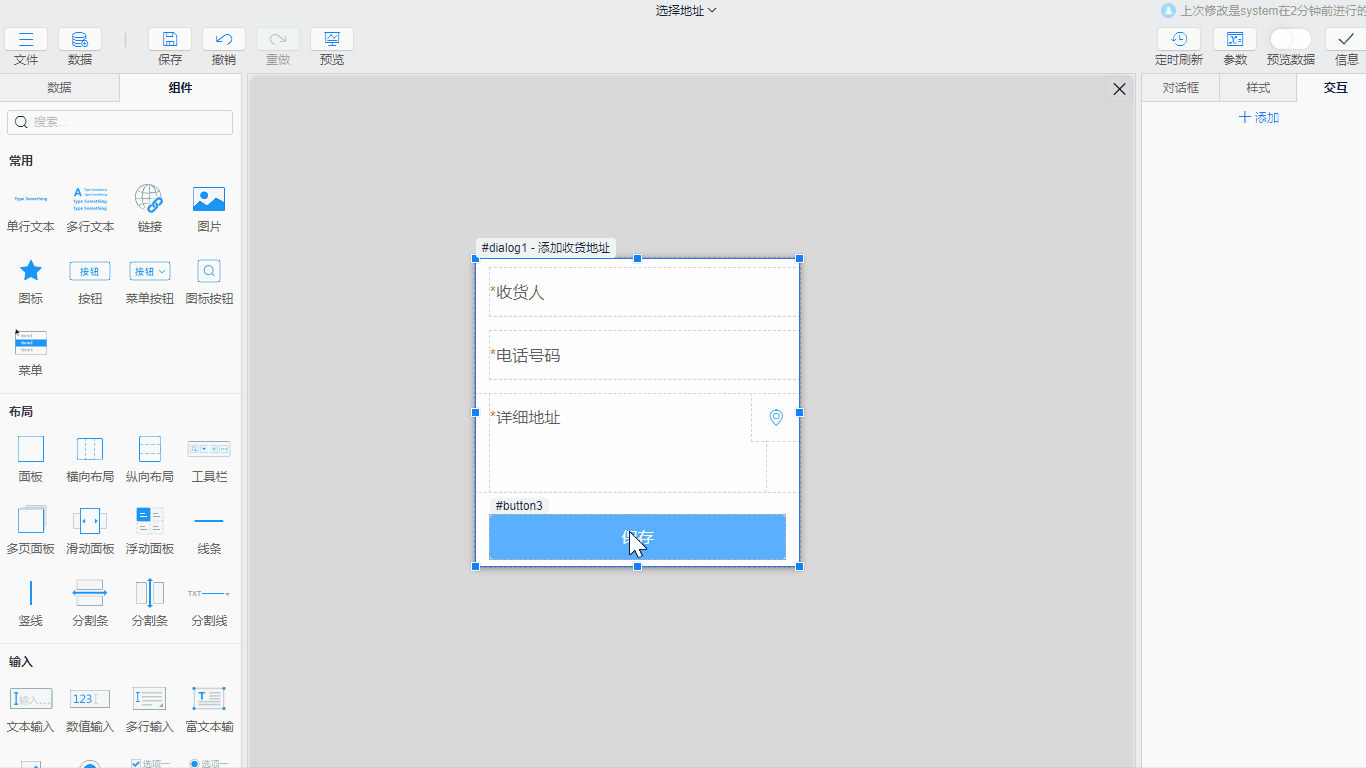Close the dialog canvas with X

(x=1119, y=90)
